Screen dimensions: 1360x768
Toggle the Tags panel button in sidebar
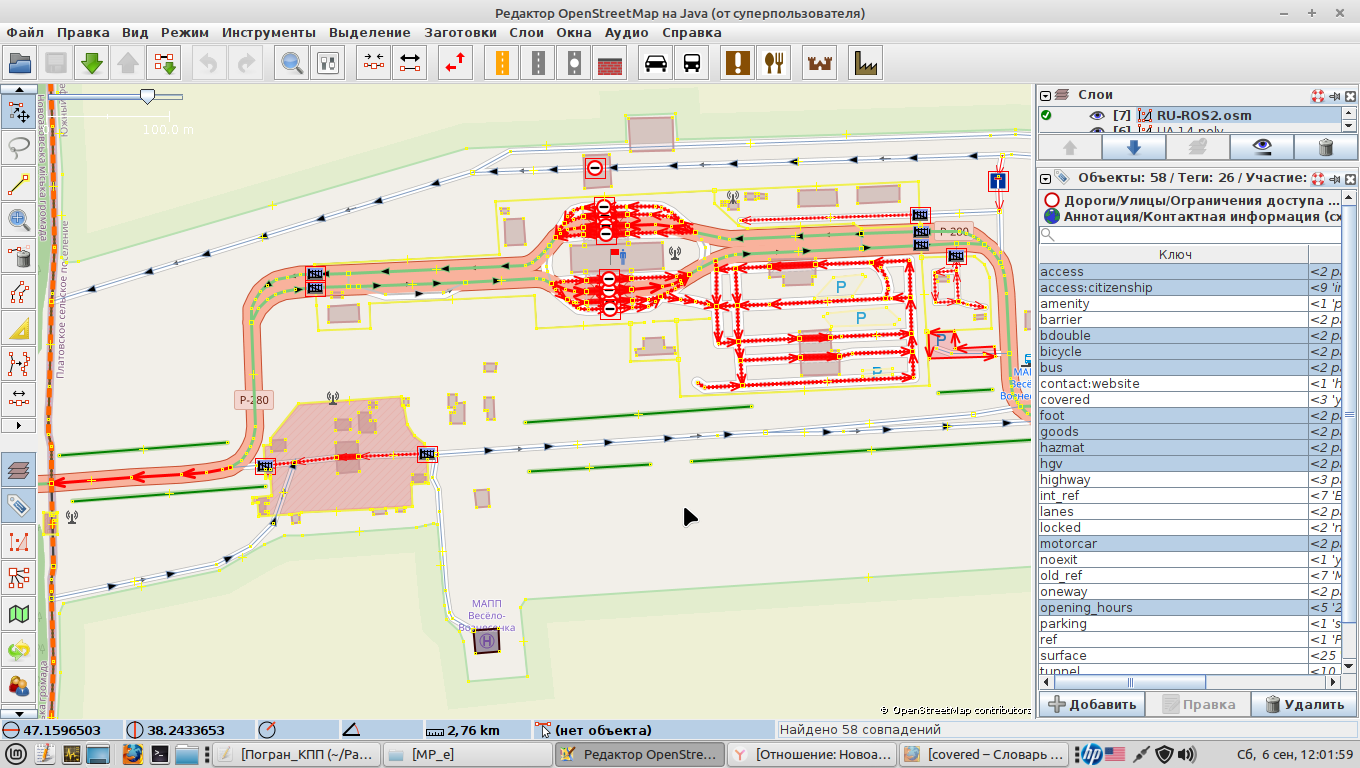pyautogui.click(x=19, y=504)
